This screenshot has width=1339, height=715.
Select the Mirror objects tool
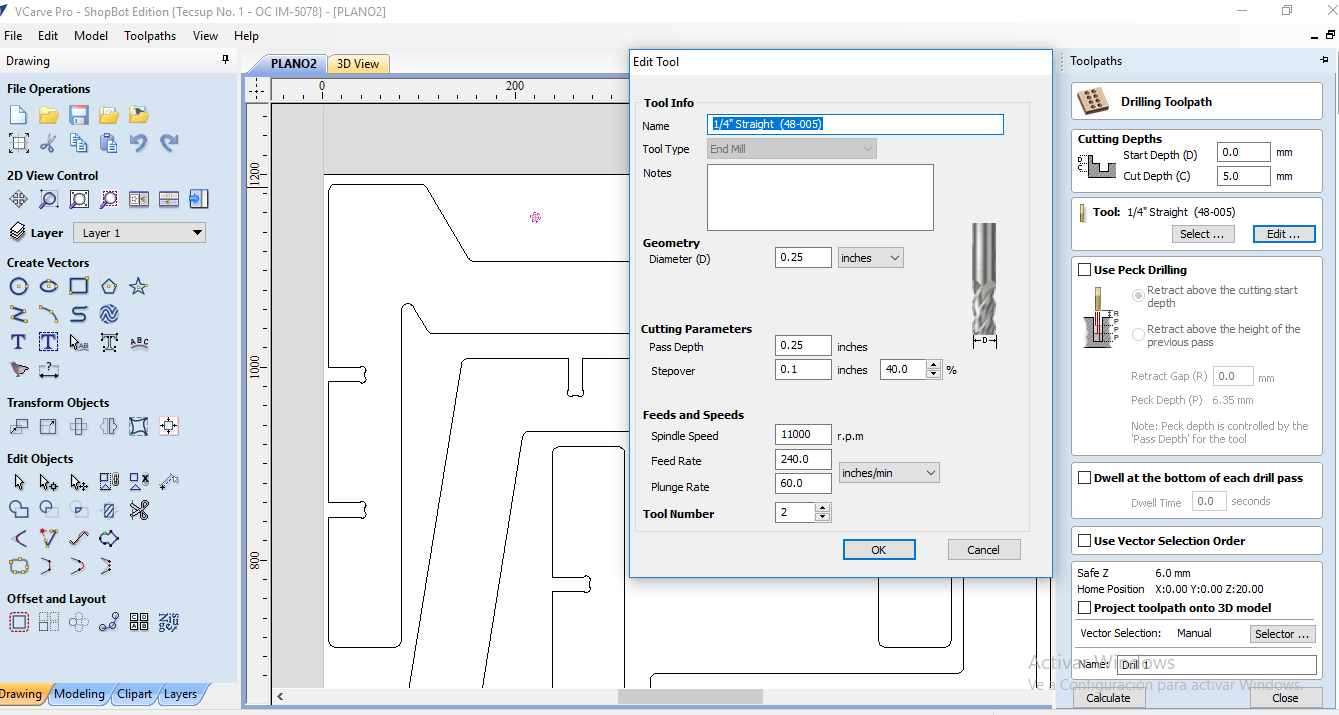click(x=109, y=427)
